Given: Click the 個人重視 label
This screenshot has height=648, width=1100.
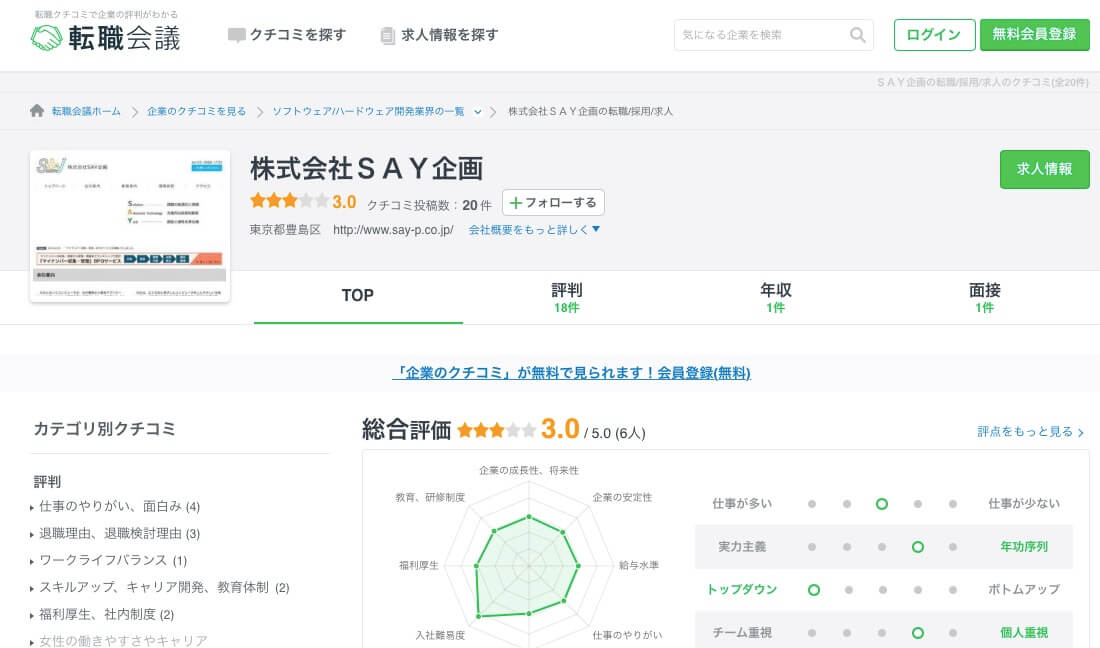Looking at the screenshot, I should [1024, 633].
